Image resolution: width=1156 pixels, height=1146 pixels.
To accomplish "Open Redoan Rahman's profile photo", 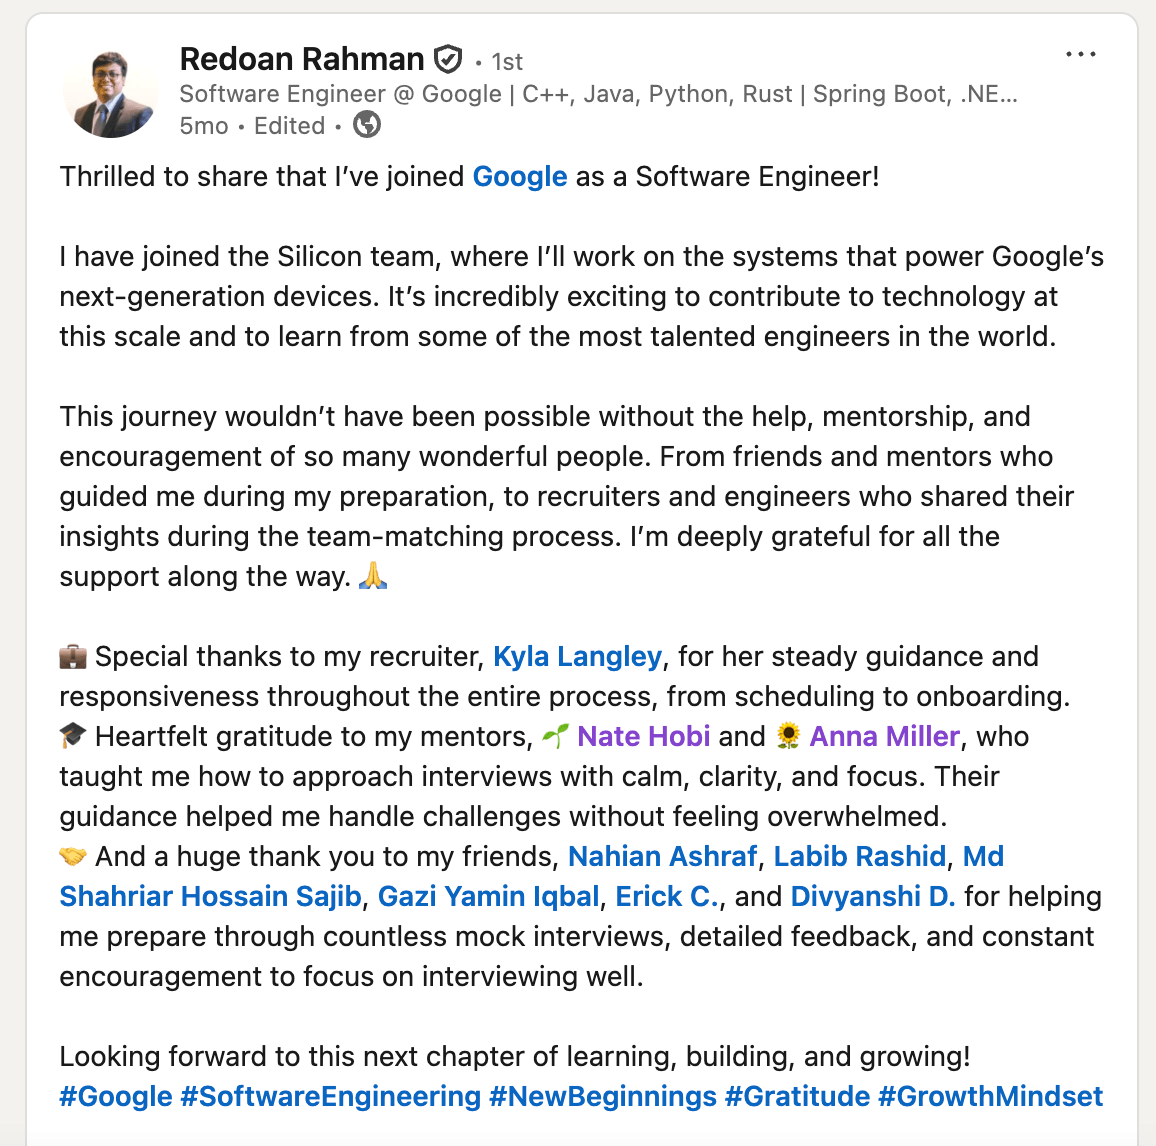I will click(x=111, y=91).
